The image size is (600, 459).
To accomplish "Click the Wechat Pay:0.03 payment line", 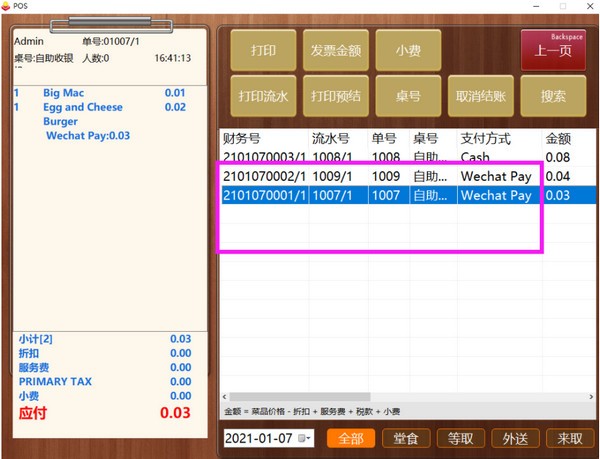I will (x=88, y=136).
